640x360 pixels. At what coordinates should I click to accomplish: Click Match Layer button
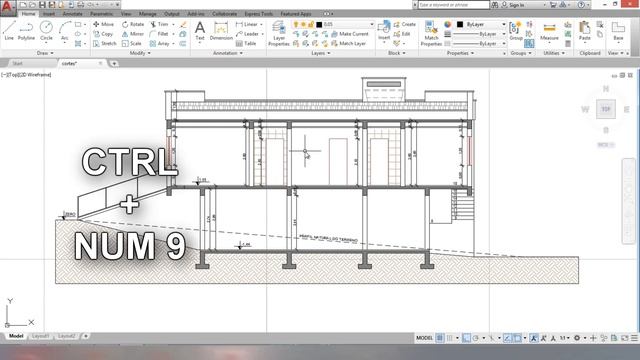(348, 43)
